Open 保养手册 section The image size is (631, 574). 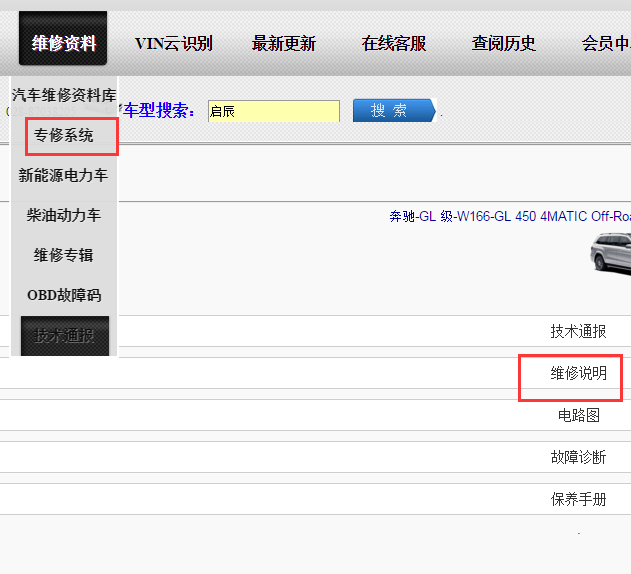click(x=578, y=499)
